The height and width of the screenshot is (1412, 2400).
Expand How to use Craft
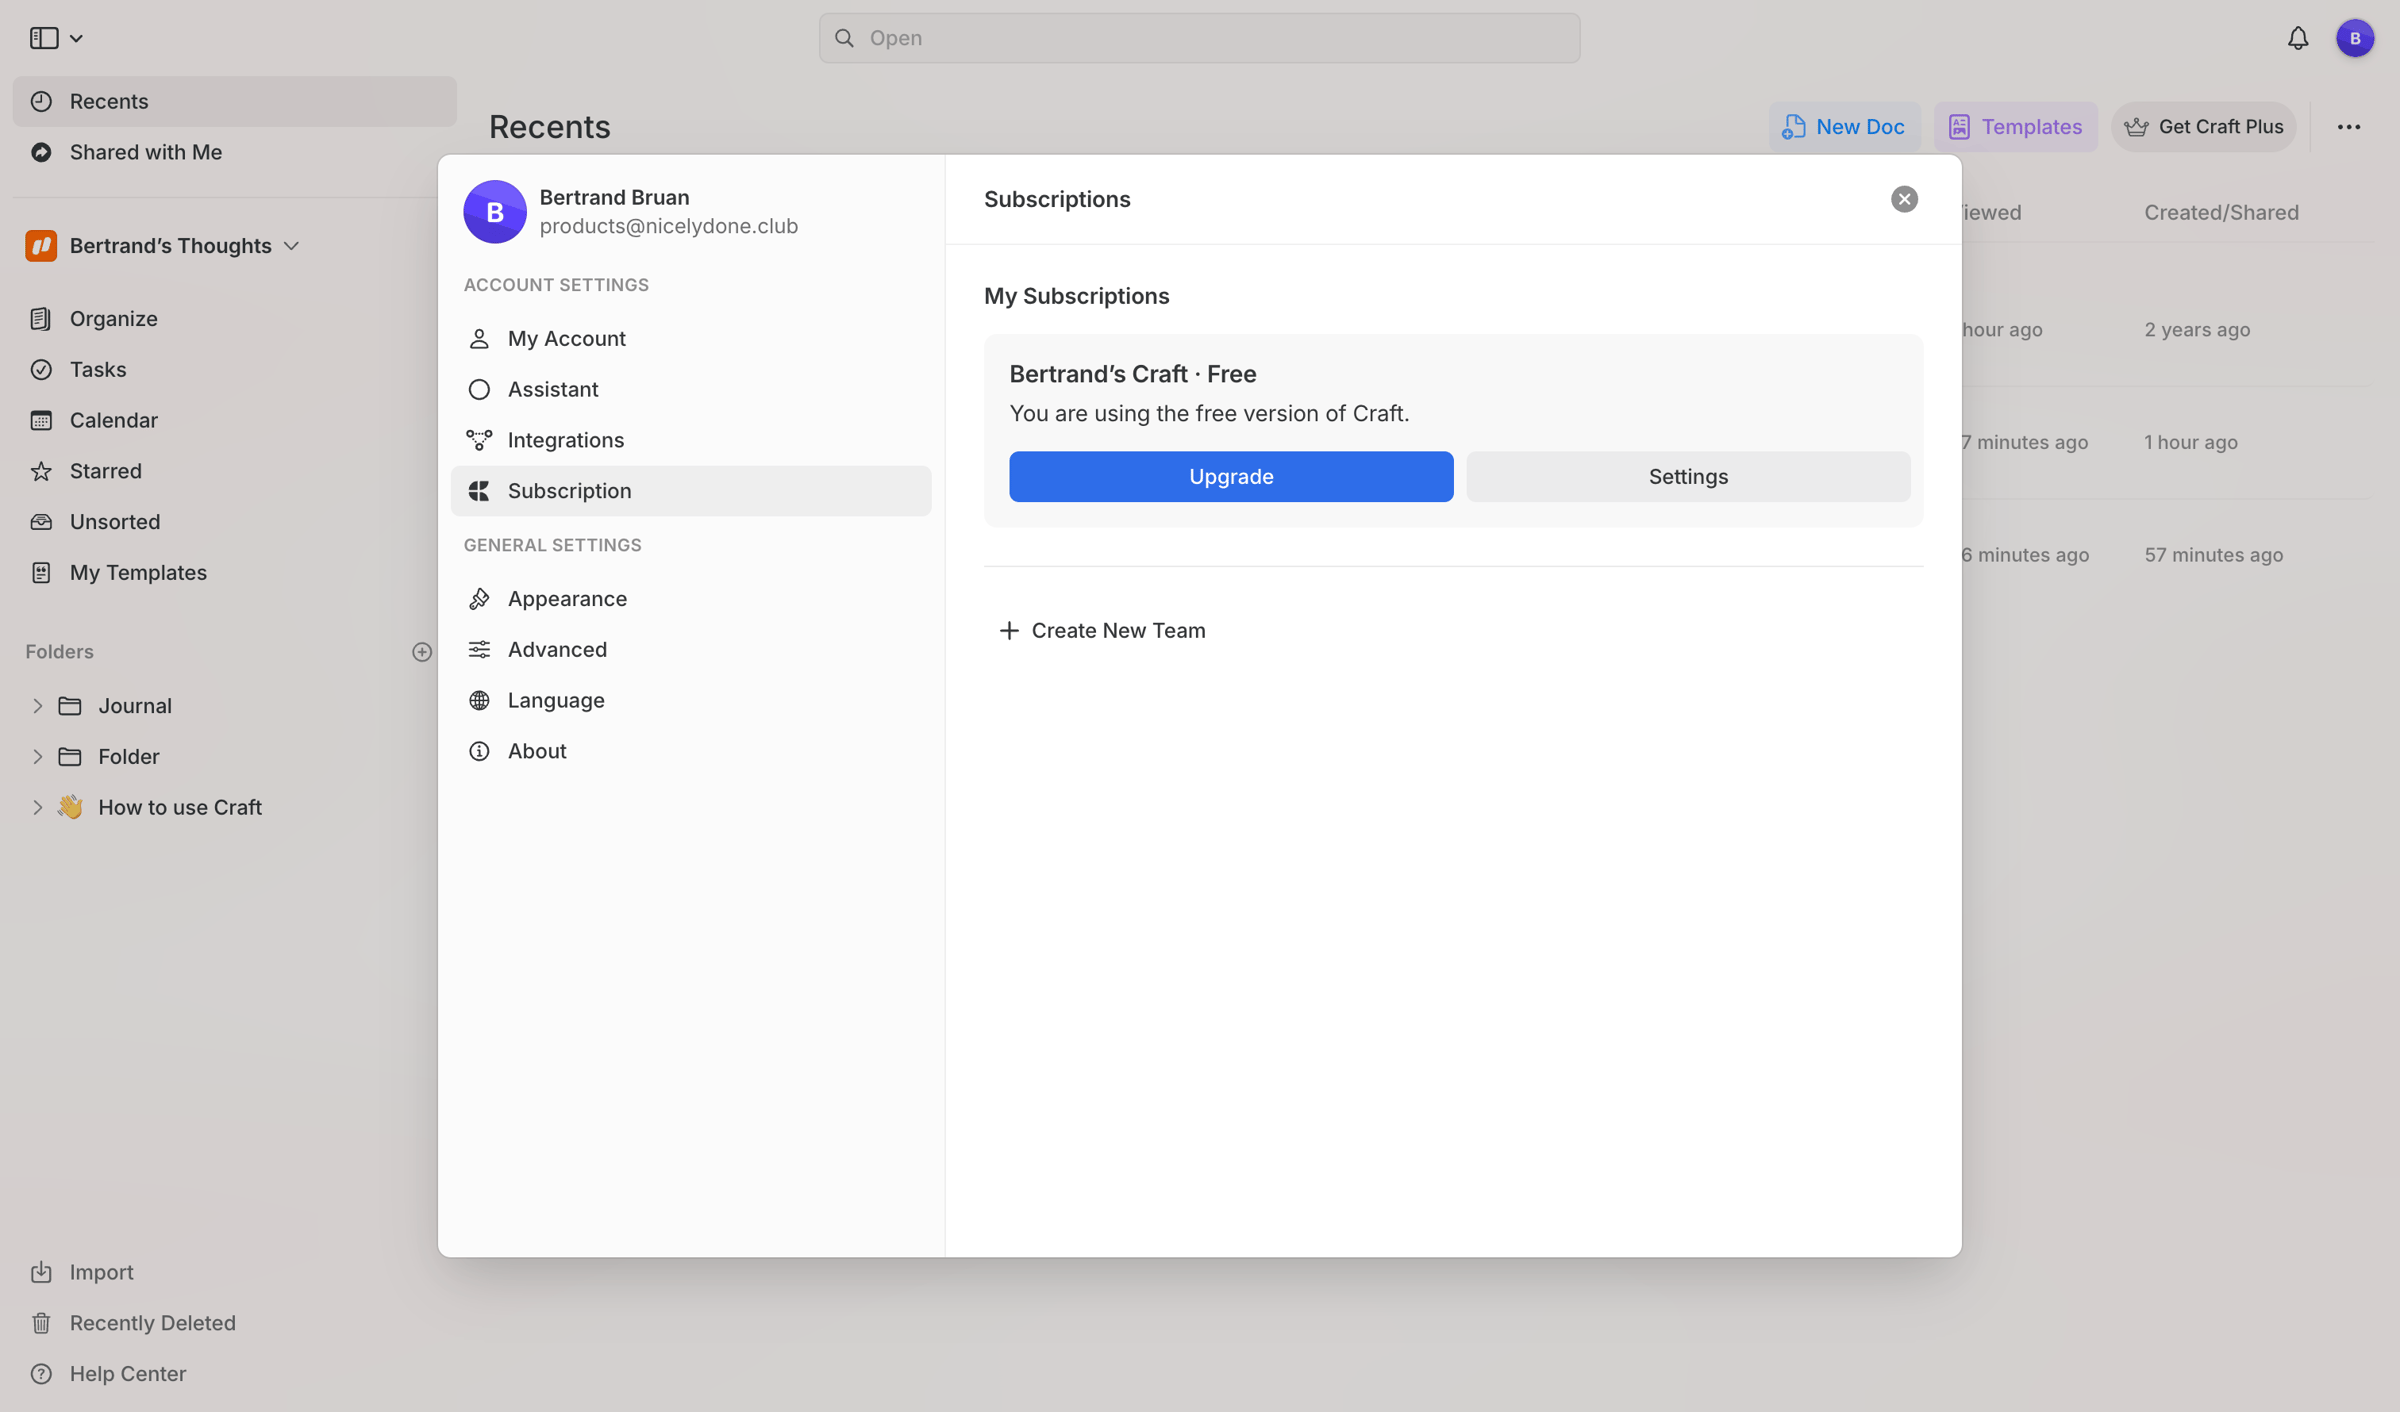click(x=37, y=808)
